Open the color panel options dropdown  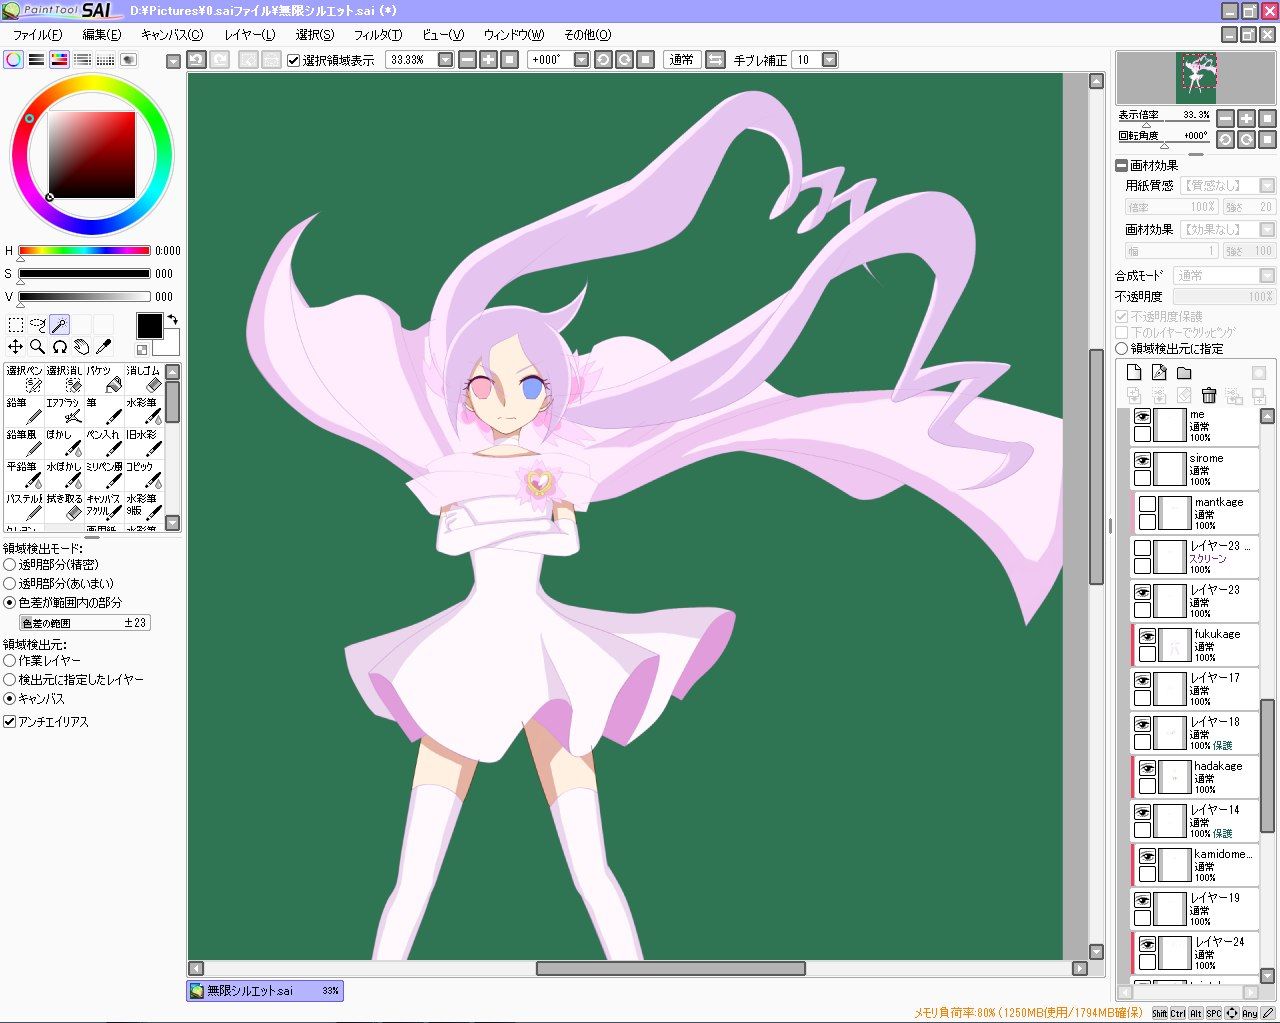[173, 61]
